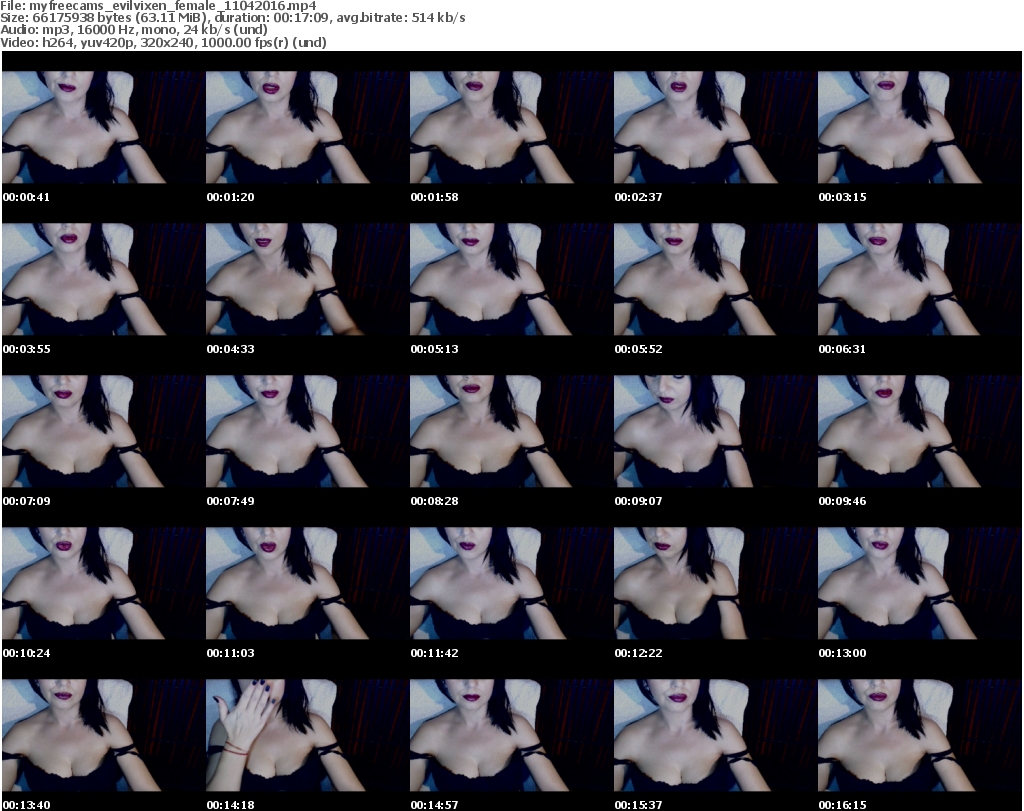
Task: Click the thumbnail frame above timestamp 00:13:40
Action: coord(104,736)
